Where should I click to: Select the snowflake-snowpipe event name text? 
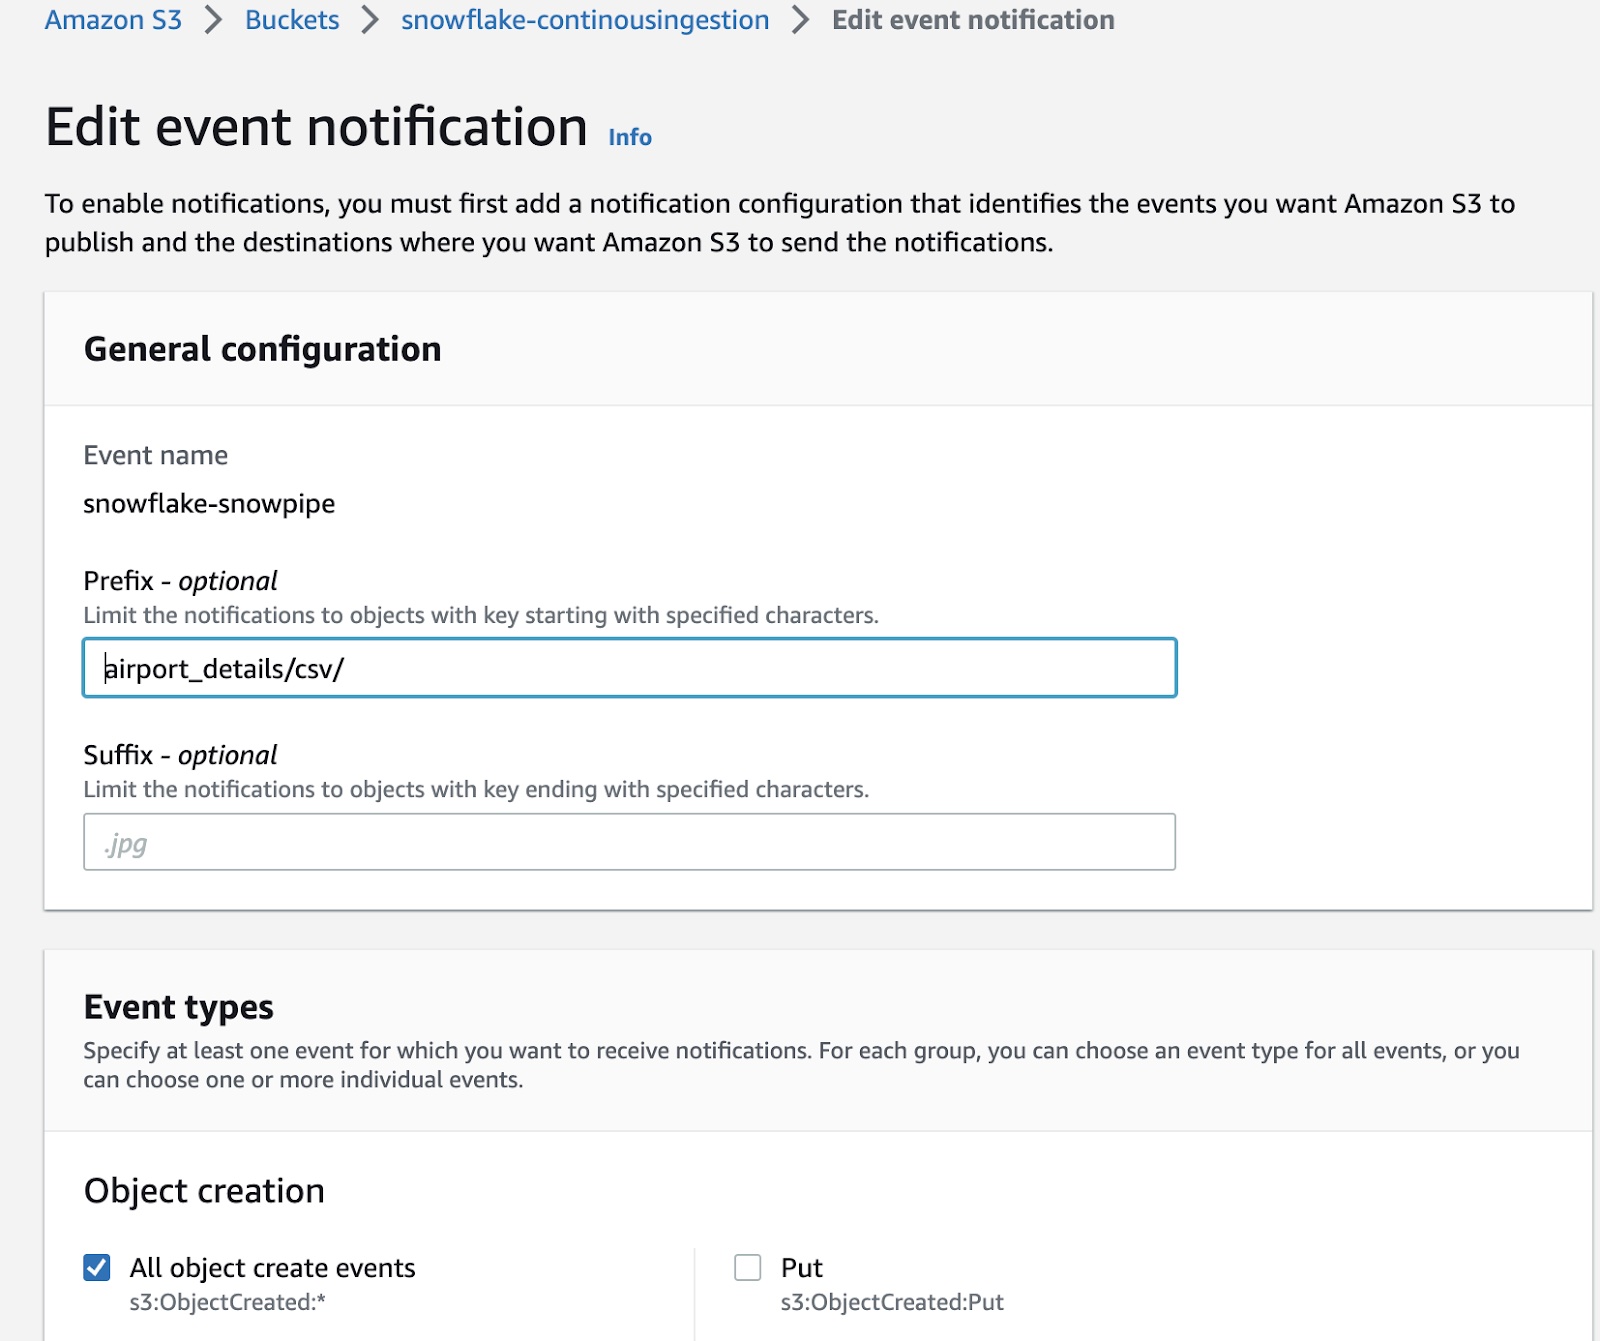[210, 504]
